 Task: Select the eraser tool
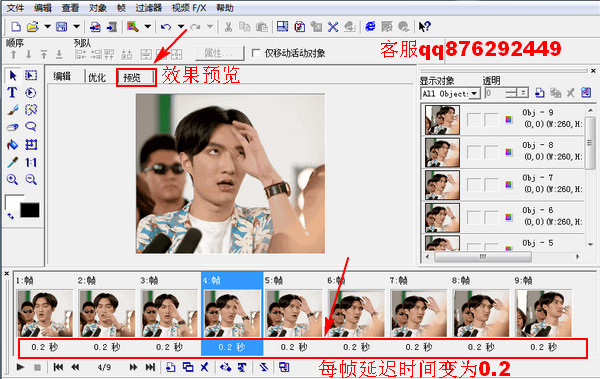click(x=12, y=127)
